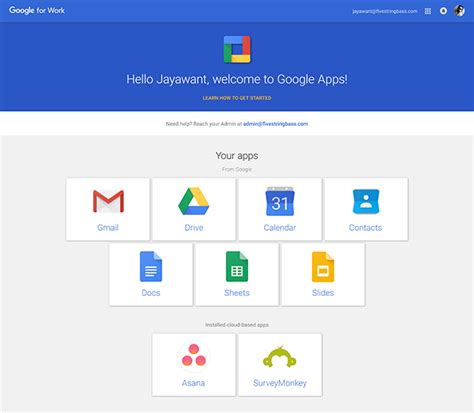Click the 'Need help? Reach your Admin' text
Viewport: 474px width, 413px height.
point(204,124)
